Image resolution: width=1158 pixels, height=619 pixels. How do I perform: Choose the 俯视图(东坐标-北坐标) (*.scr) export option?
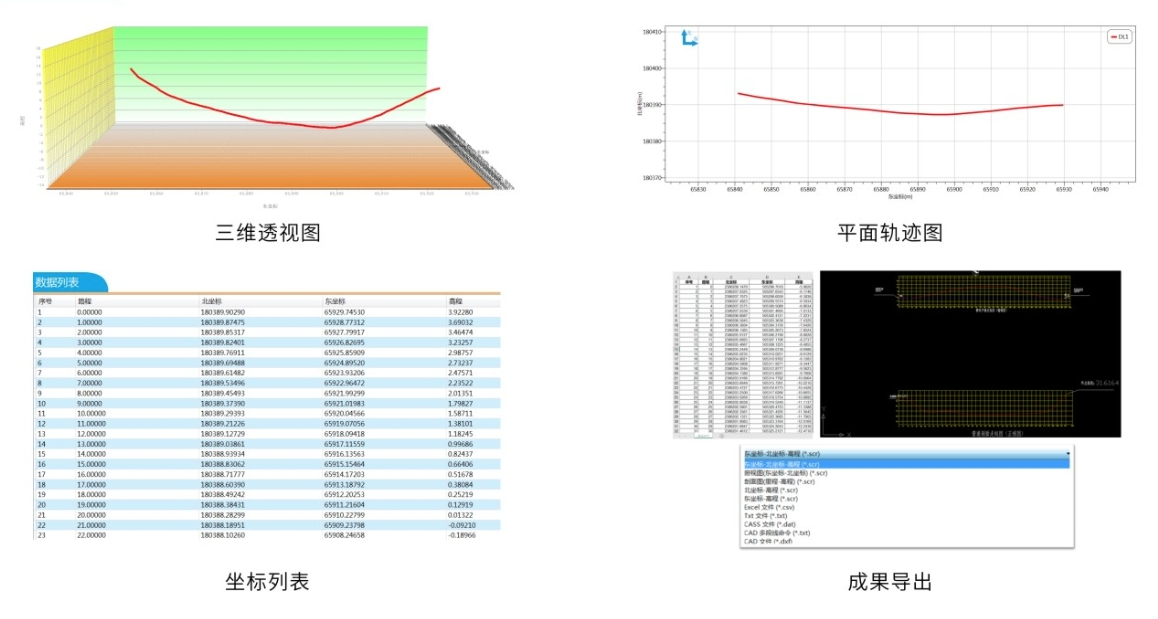point(786,473)
